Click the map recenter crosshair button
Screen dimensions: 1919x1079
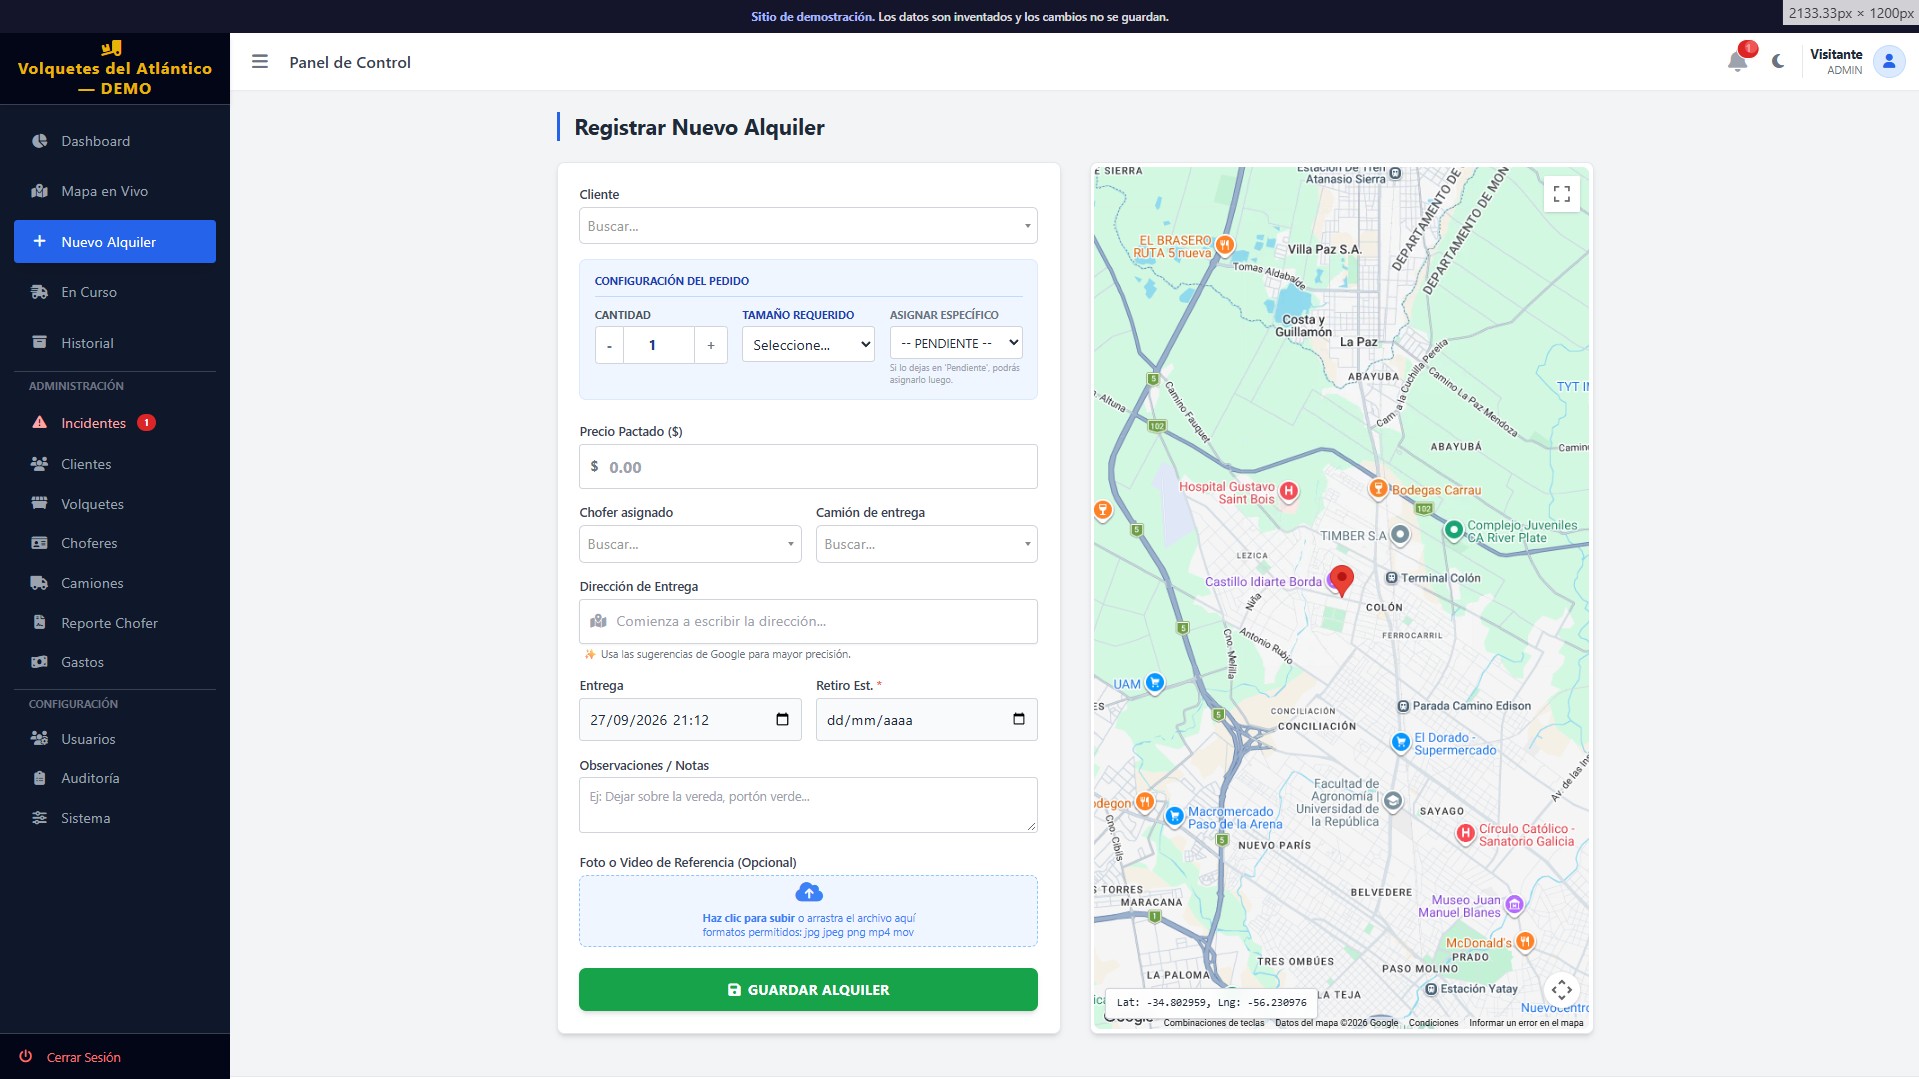1561,990
